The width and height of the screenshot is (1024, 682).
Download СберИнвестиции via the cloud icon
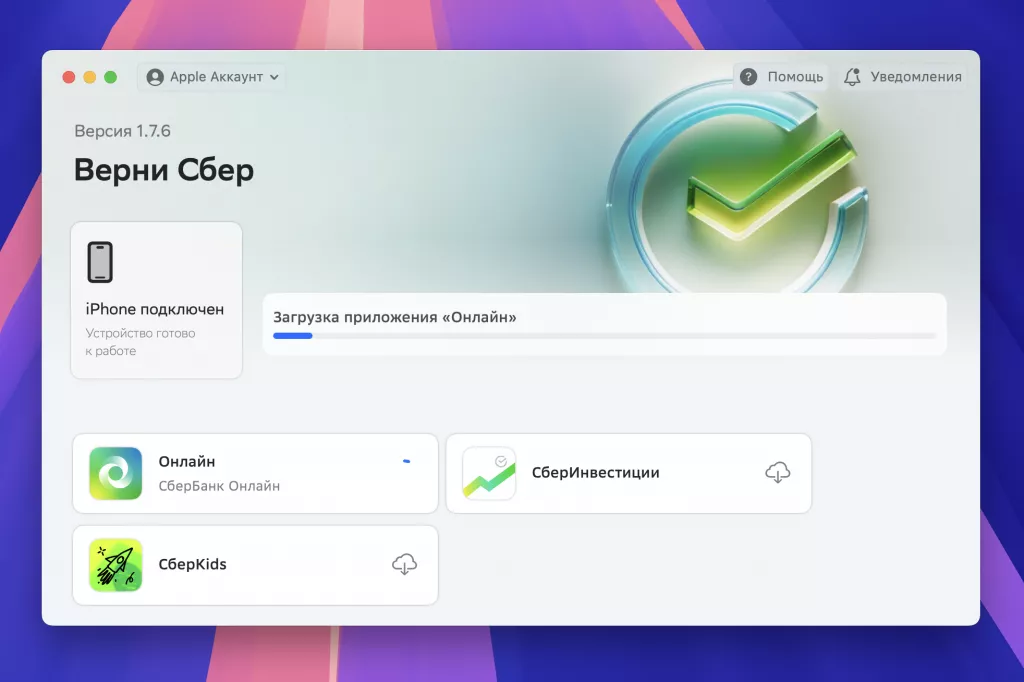[x=778, y=472]
